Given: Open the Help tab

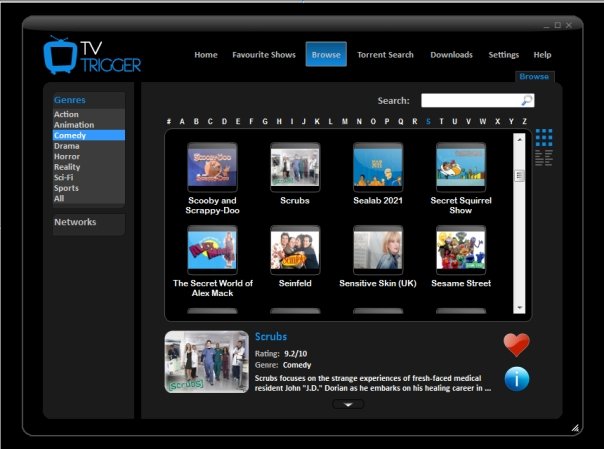Looking at the screenshot, I should coord(542,55).
